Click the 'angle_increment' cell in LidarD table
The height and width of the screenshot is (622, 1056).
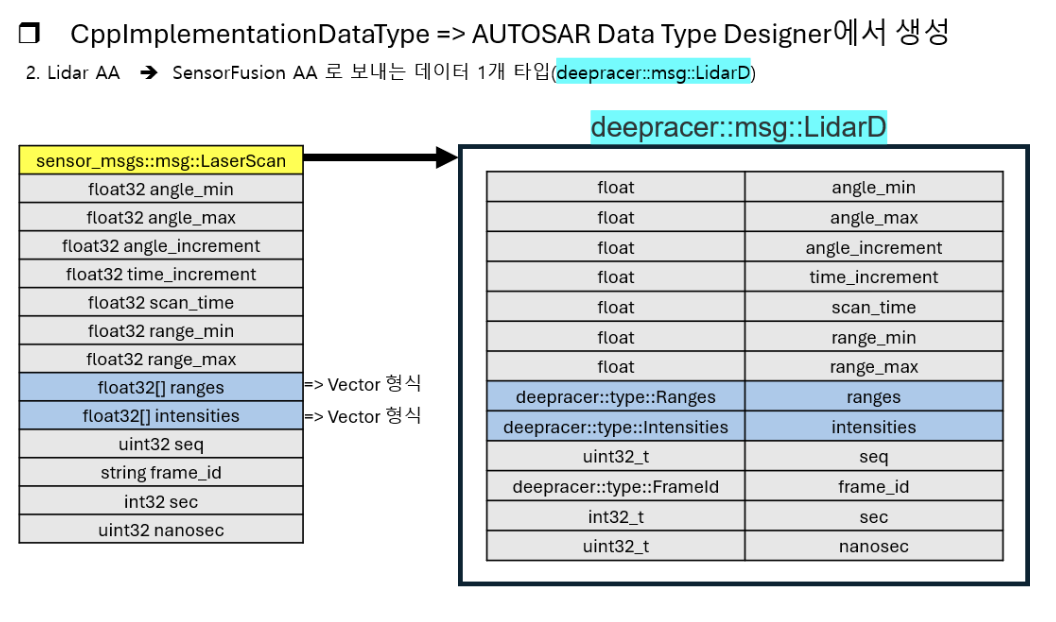pos(873,247)
